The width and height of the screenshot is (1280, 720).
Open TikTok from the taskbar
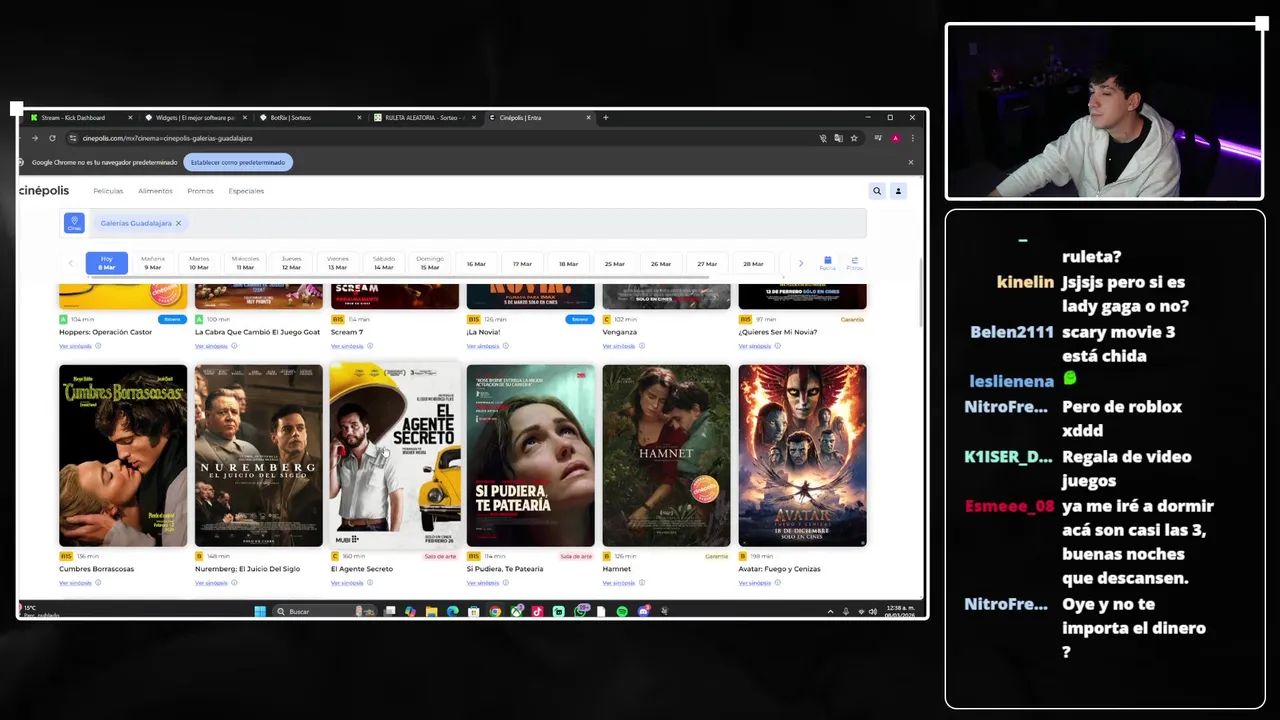coord(537,611)
